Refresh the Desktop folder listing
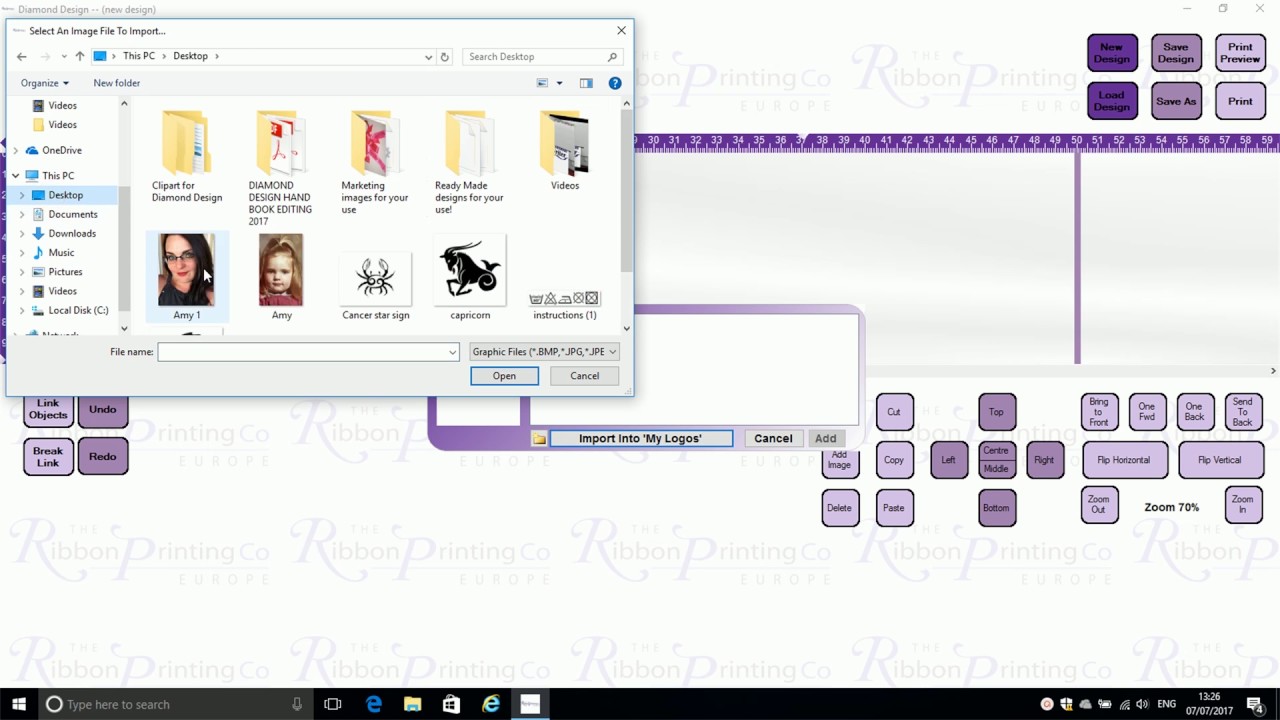 (445, 57)
